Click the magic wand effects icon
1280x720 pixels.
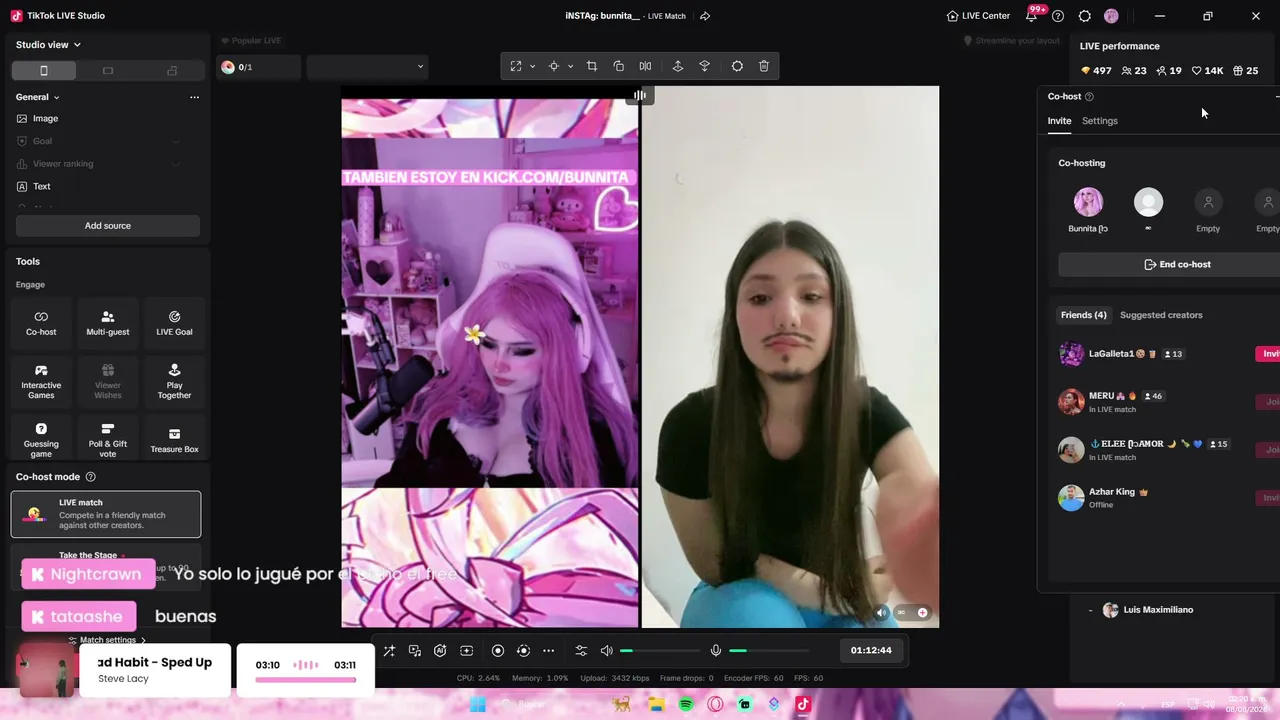click(x=389, y=651)
